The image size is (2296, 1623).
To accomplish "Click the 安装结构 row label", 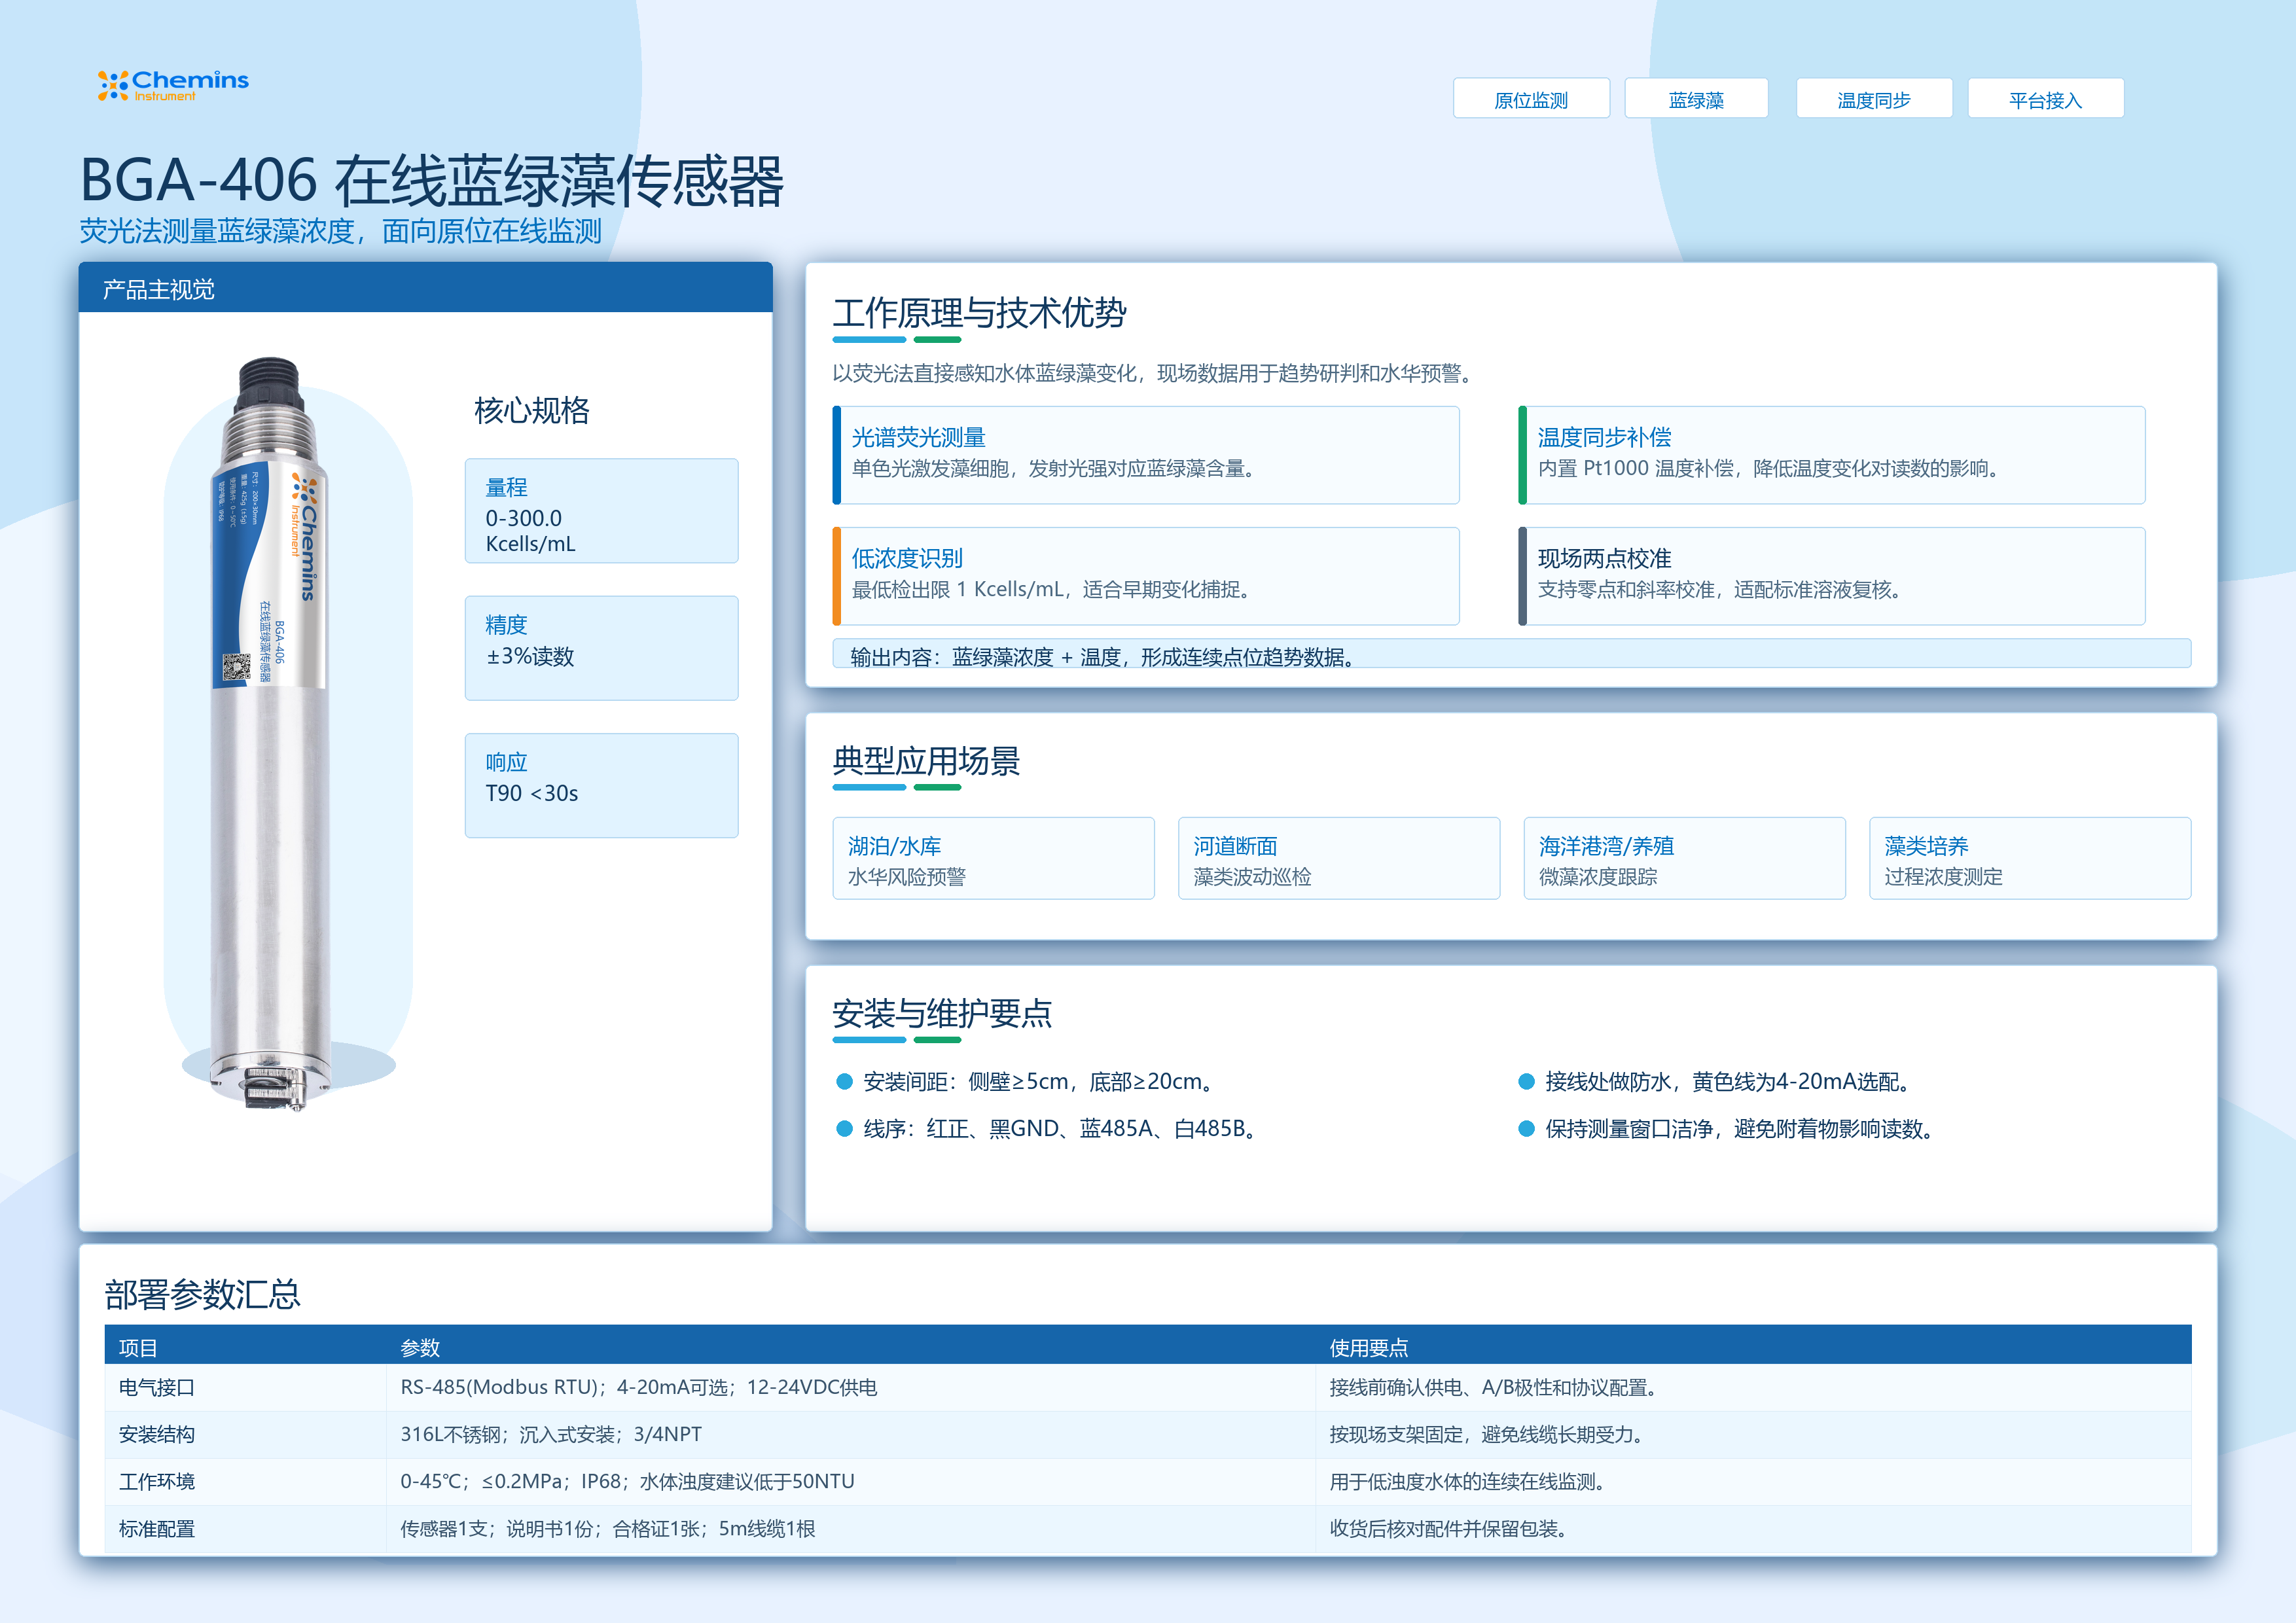I will (x=157, y=1434).
